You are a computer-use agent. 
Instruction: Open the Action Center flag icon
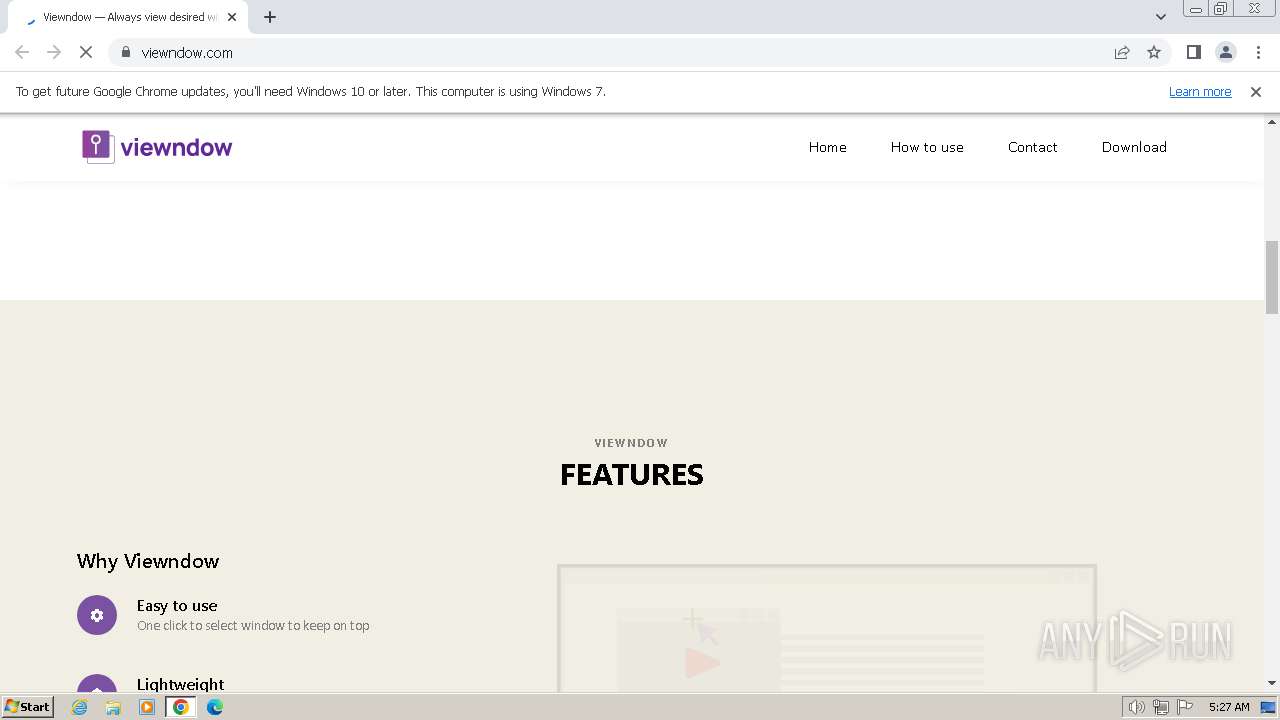1185,707
